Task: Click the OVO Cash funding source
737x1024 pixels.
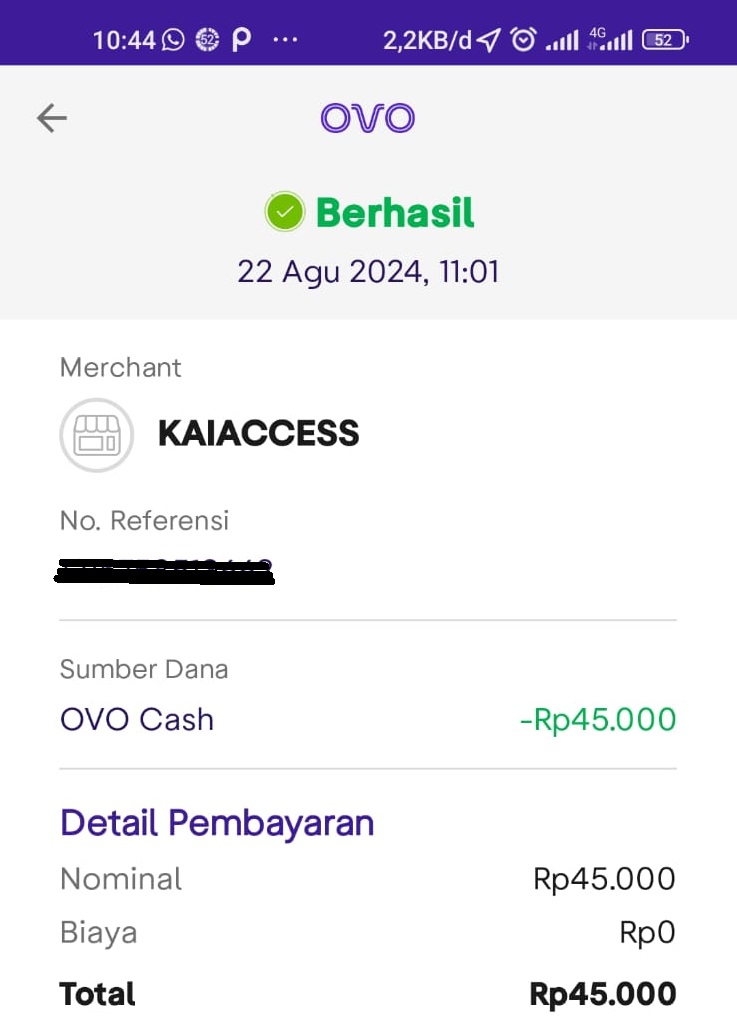Action: click(137, 720)
